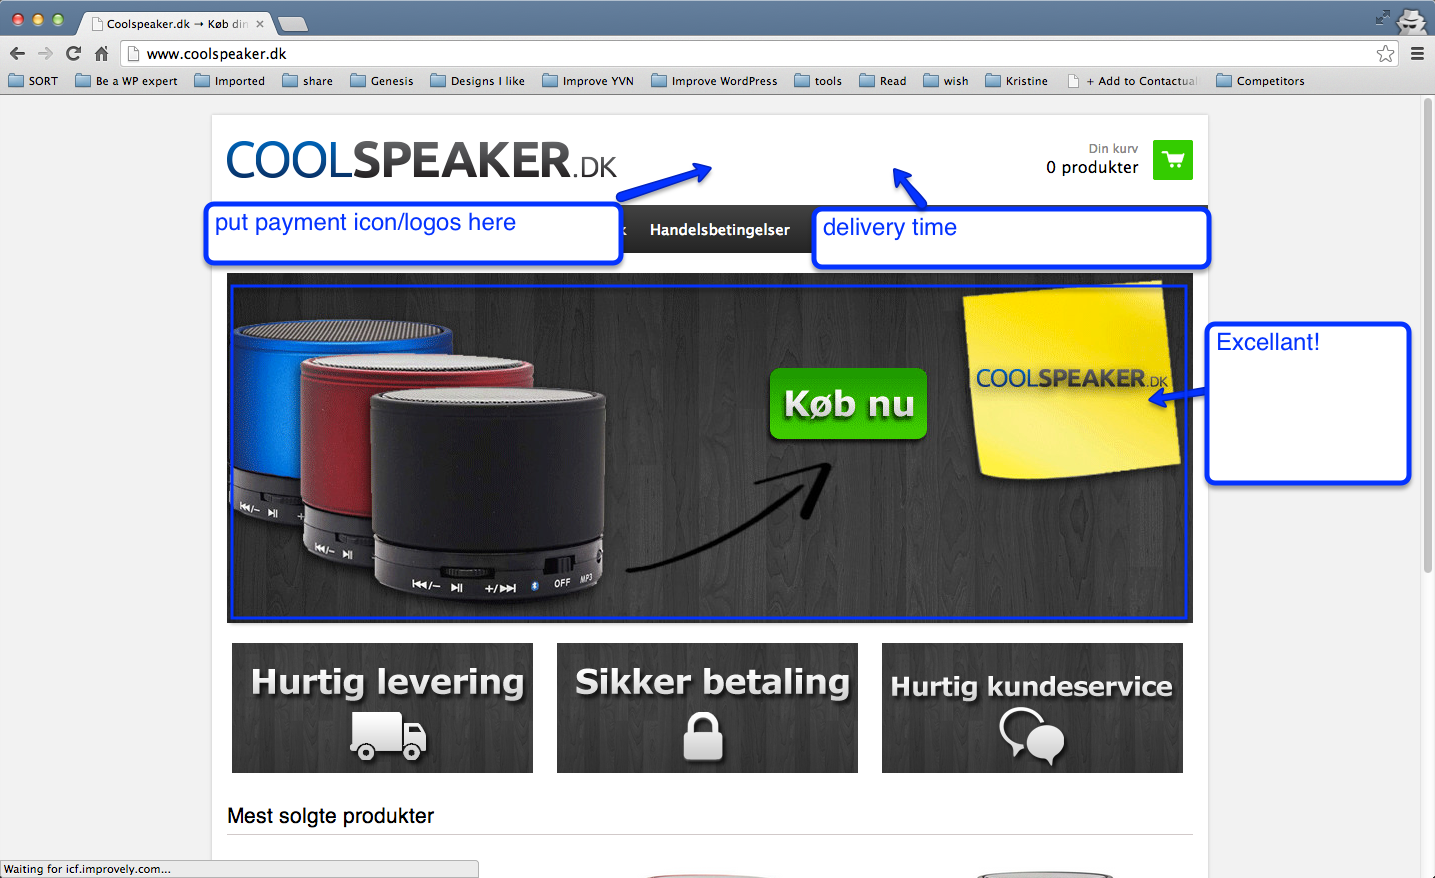Select the Handelsbetingelser menu item
This screenshot has width=1435, height=878.
720,230
